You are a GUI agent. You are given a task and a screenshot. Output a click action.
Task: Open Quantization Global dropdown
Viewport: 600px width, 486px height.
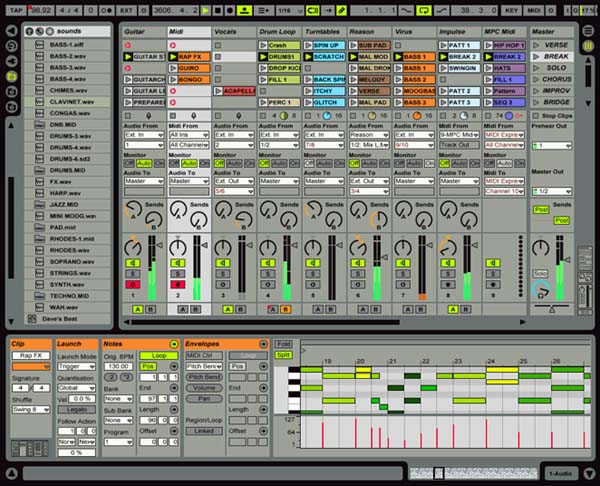point(77,388)
